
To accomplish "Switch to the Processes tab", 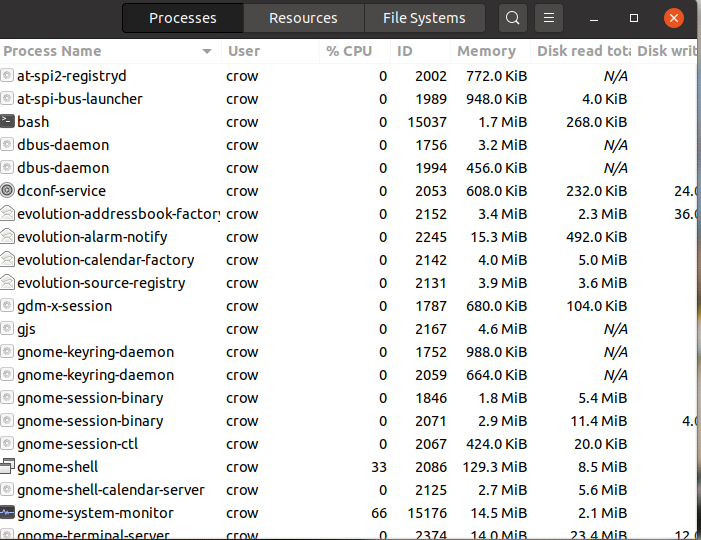I will (x=183, y=18).
